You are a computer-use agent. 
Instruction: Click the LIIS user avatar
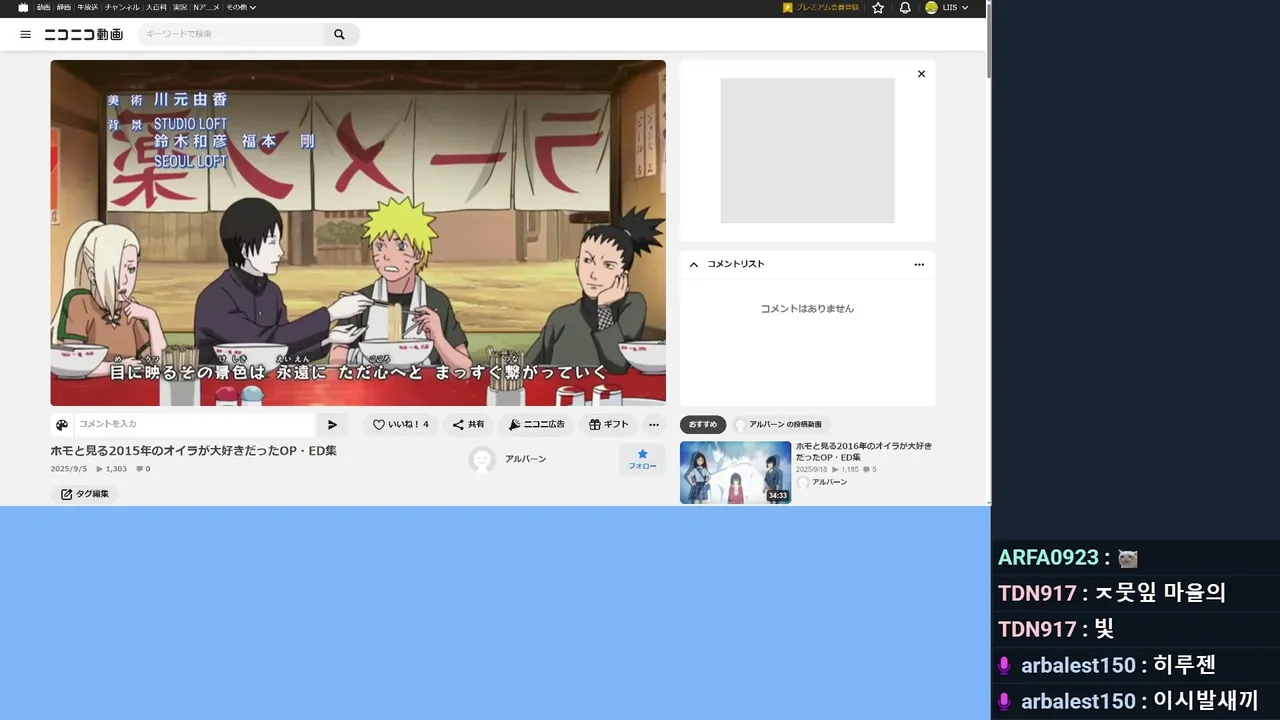pos(931,7)
